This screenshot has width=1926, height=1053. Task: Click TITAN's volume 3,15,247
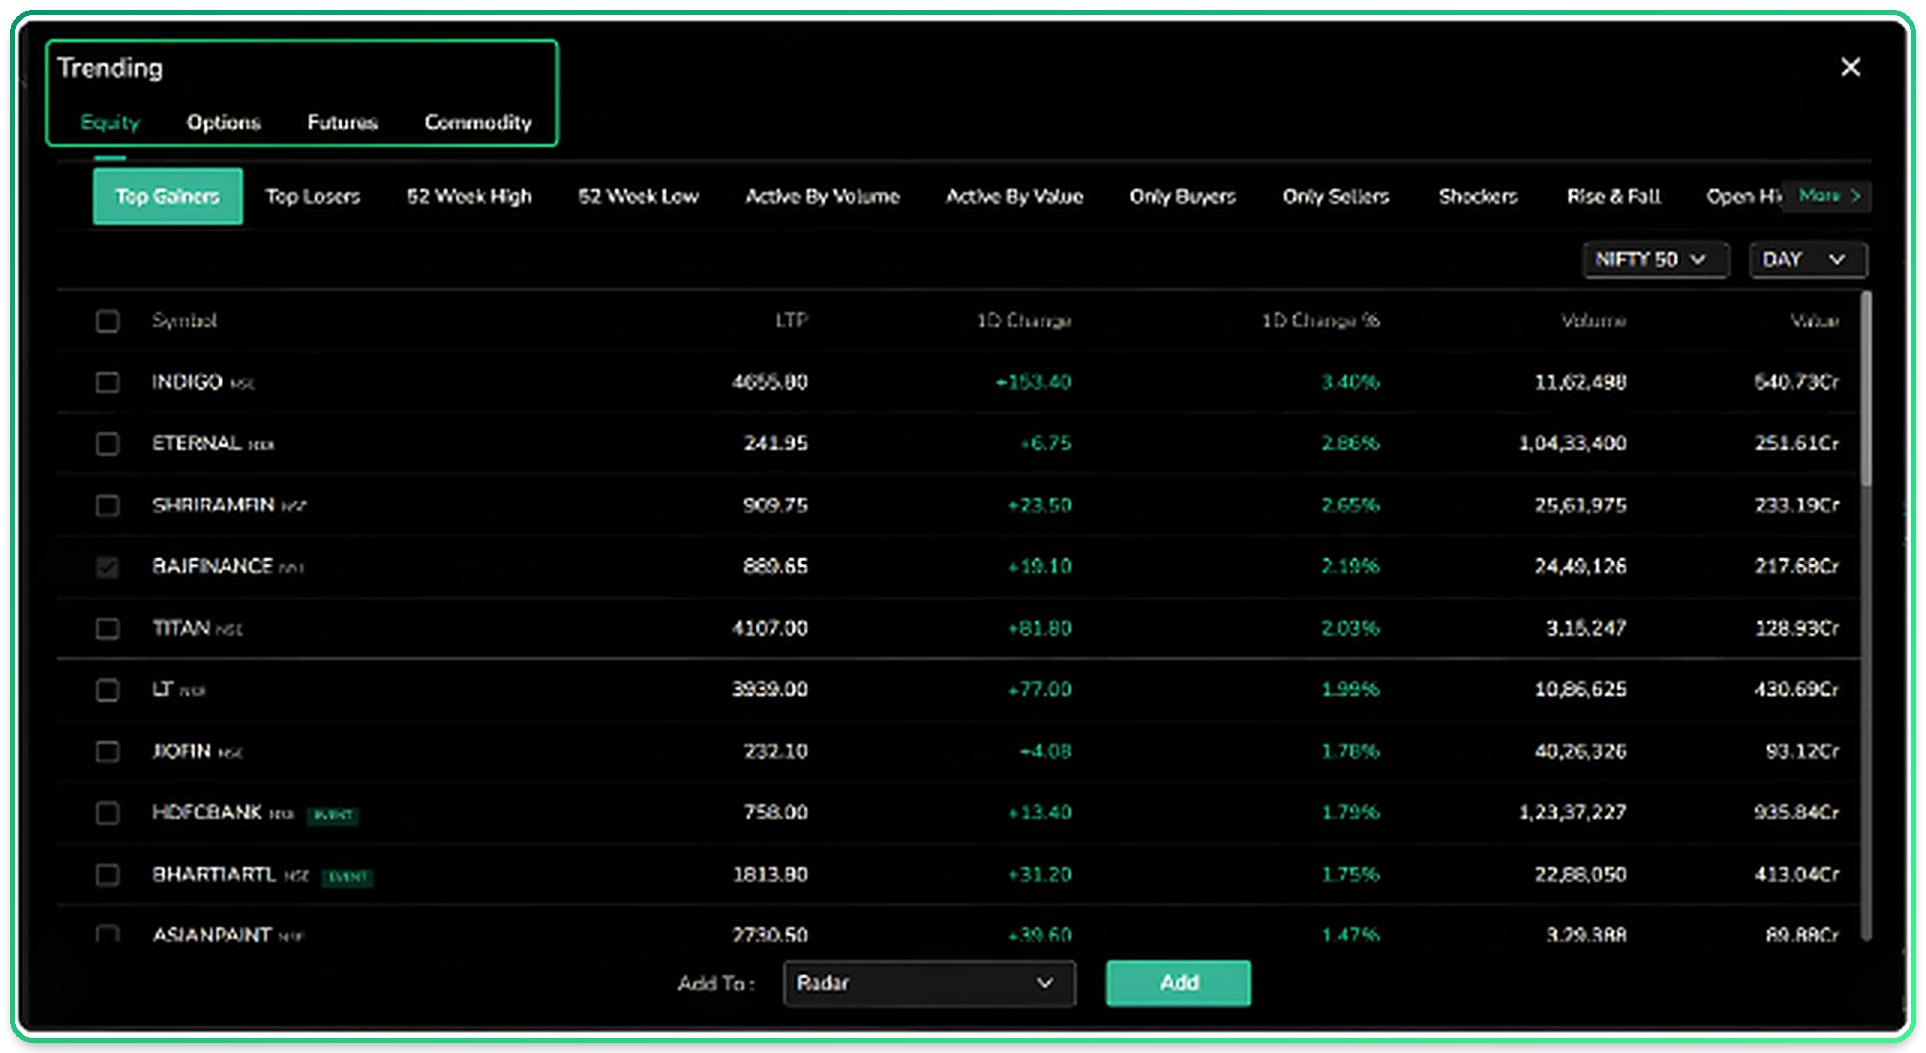[x=1586, y=628]
